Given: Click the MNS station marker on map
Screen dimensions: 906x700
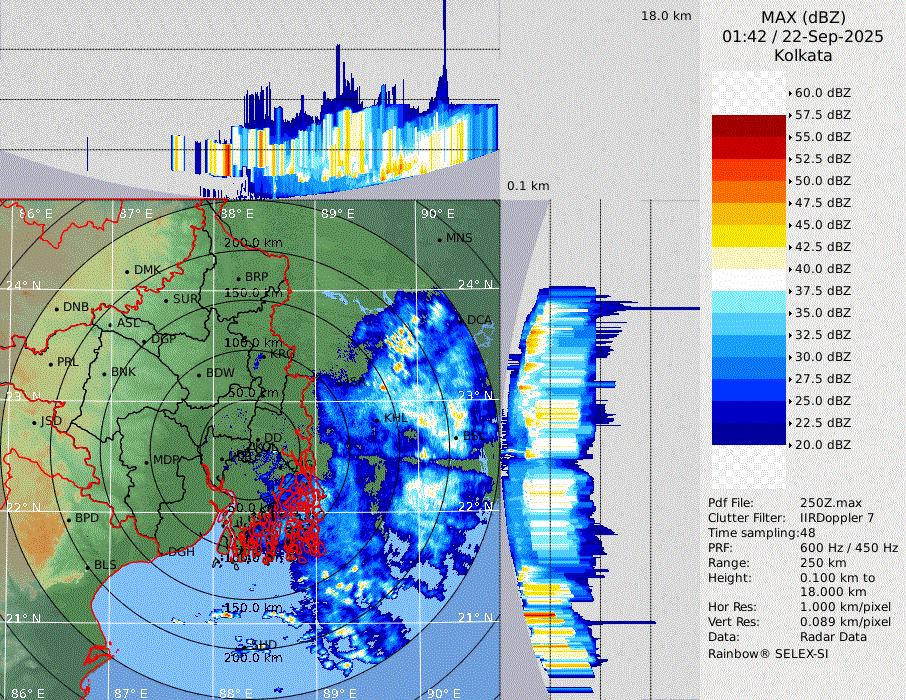Looking at the screenshot, I should (439, 239).
